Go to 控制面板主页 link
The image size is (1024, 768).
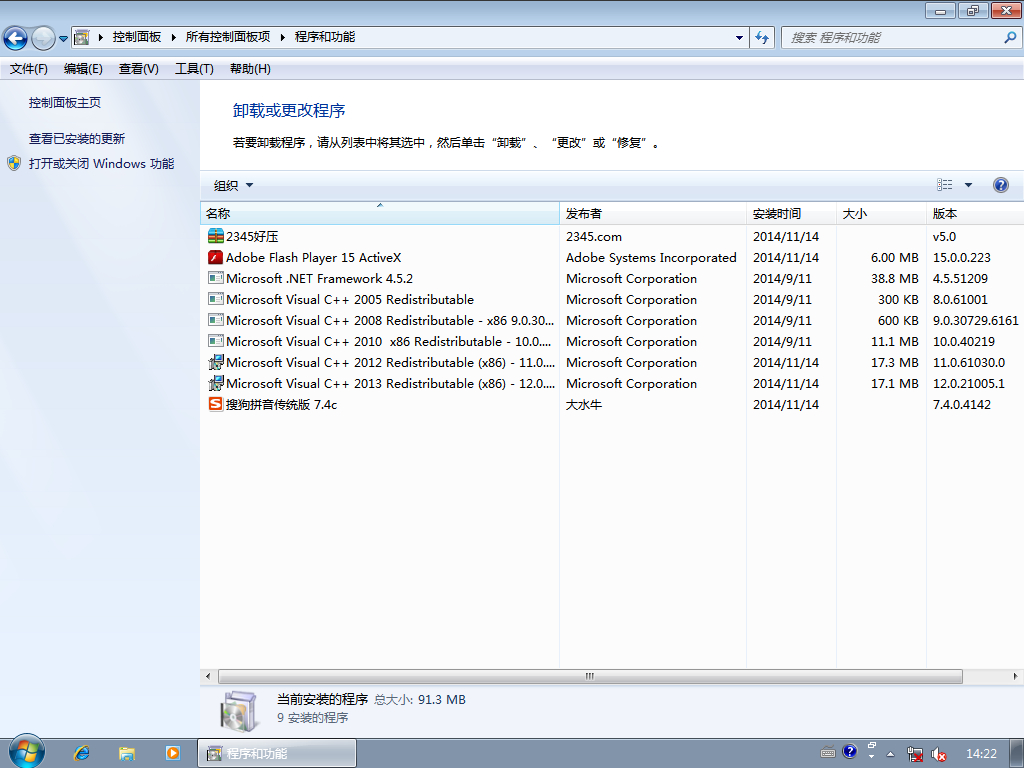[x=65, y=103]
